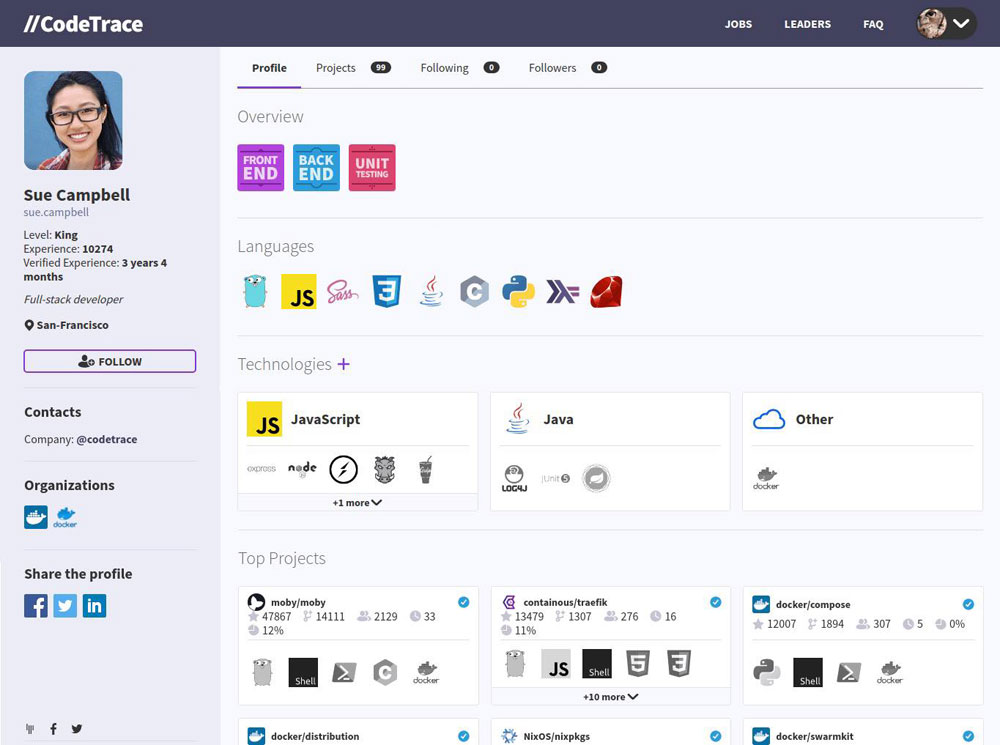
Task: Open the docker/swarmkit project
Action: [814, 736]
